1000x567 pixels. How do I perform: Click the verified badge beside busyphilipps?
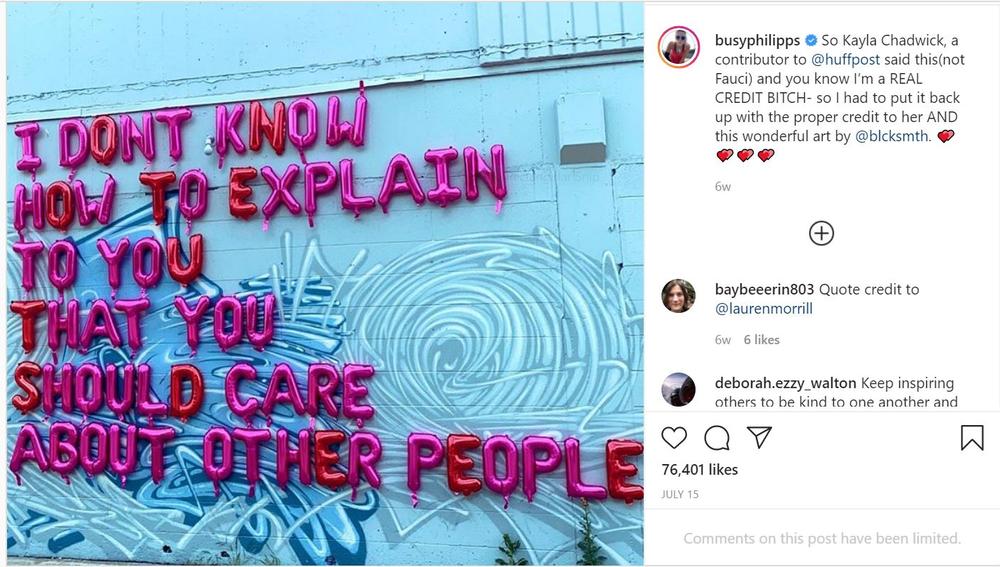click(x=811, y=40)
